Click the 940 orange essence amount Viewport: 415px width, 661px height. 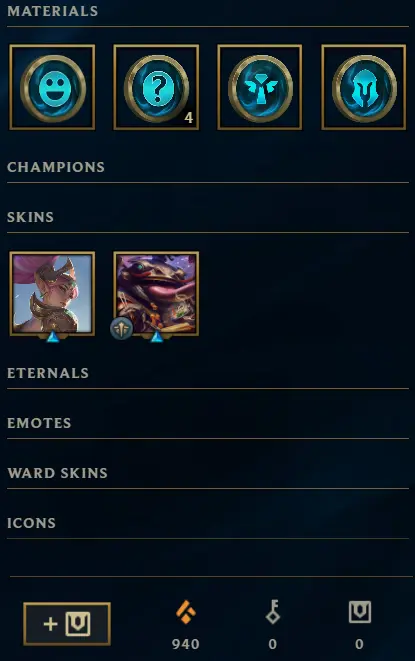(x=186, y=644)
